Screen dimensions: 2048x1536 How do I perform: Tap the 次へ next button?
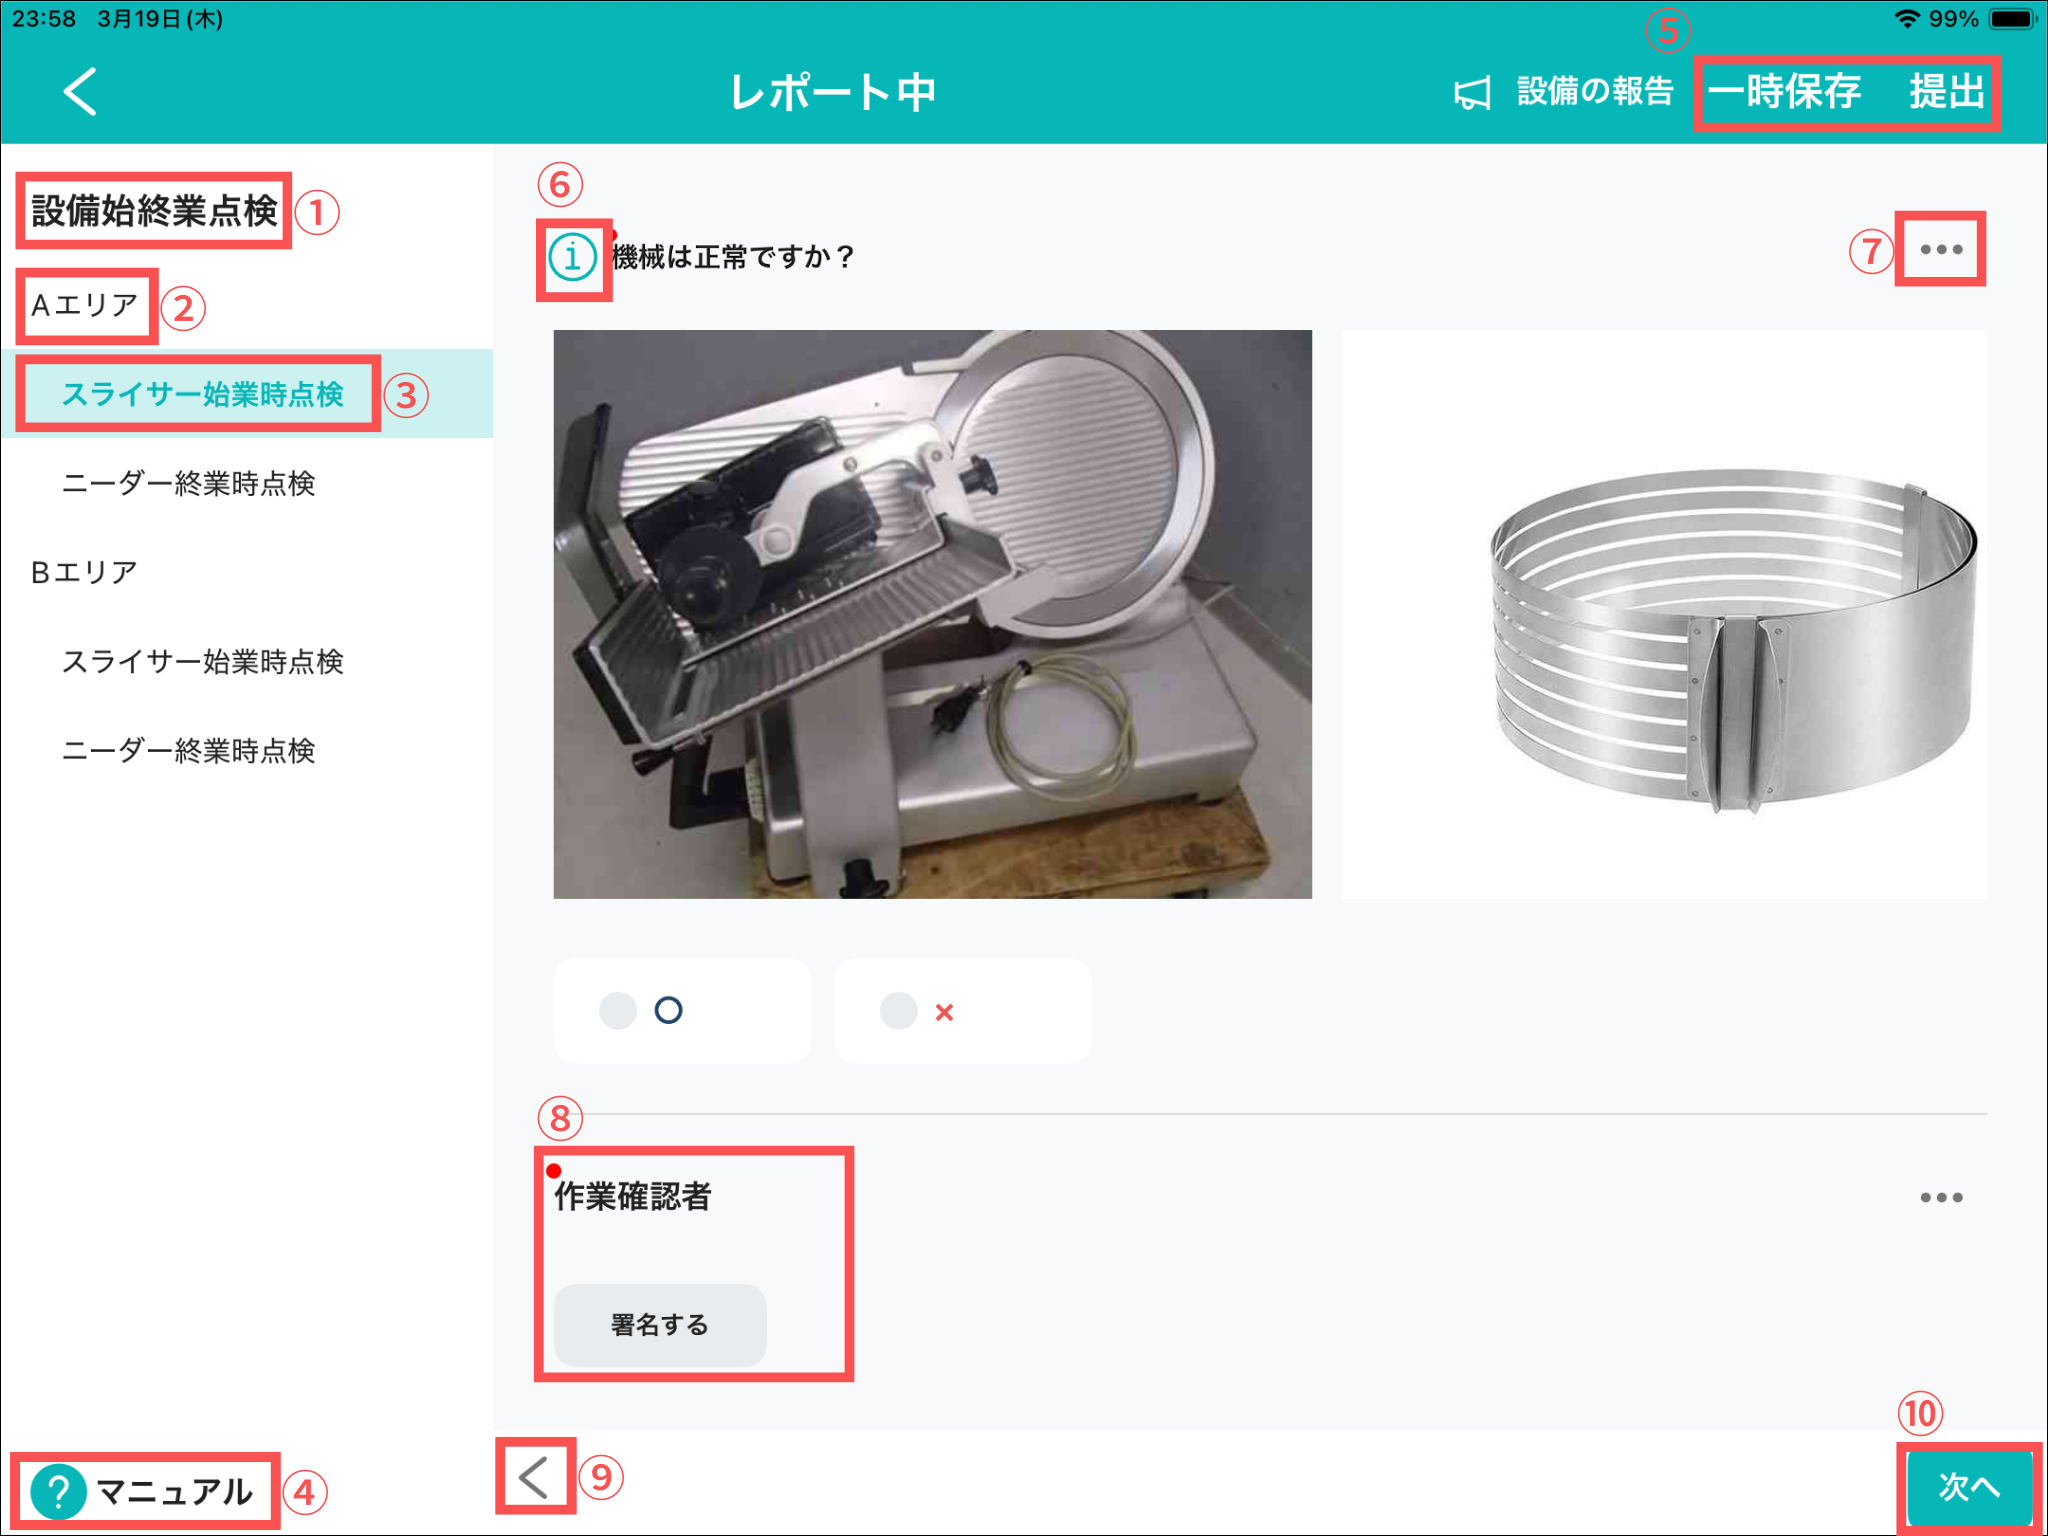click(x=1968, y=1487)
